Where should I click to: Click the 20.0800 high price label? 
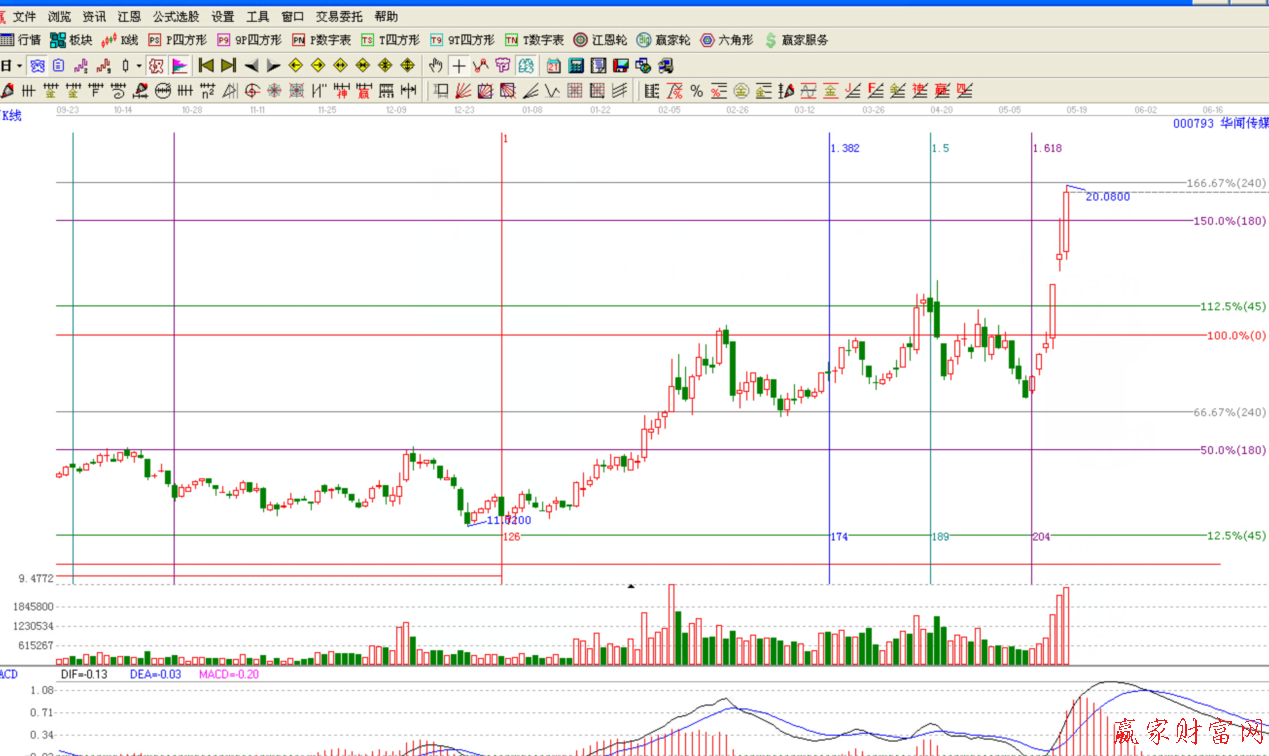(1108, 197)
